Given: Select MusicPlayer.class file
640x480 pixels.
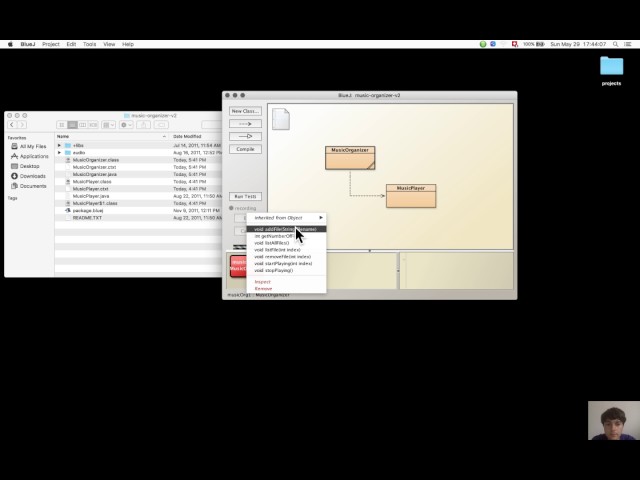Looking at the screenshot, I should [x=138, y=182].
